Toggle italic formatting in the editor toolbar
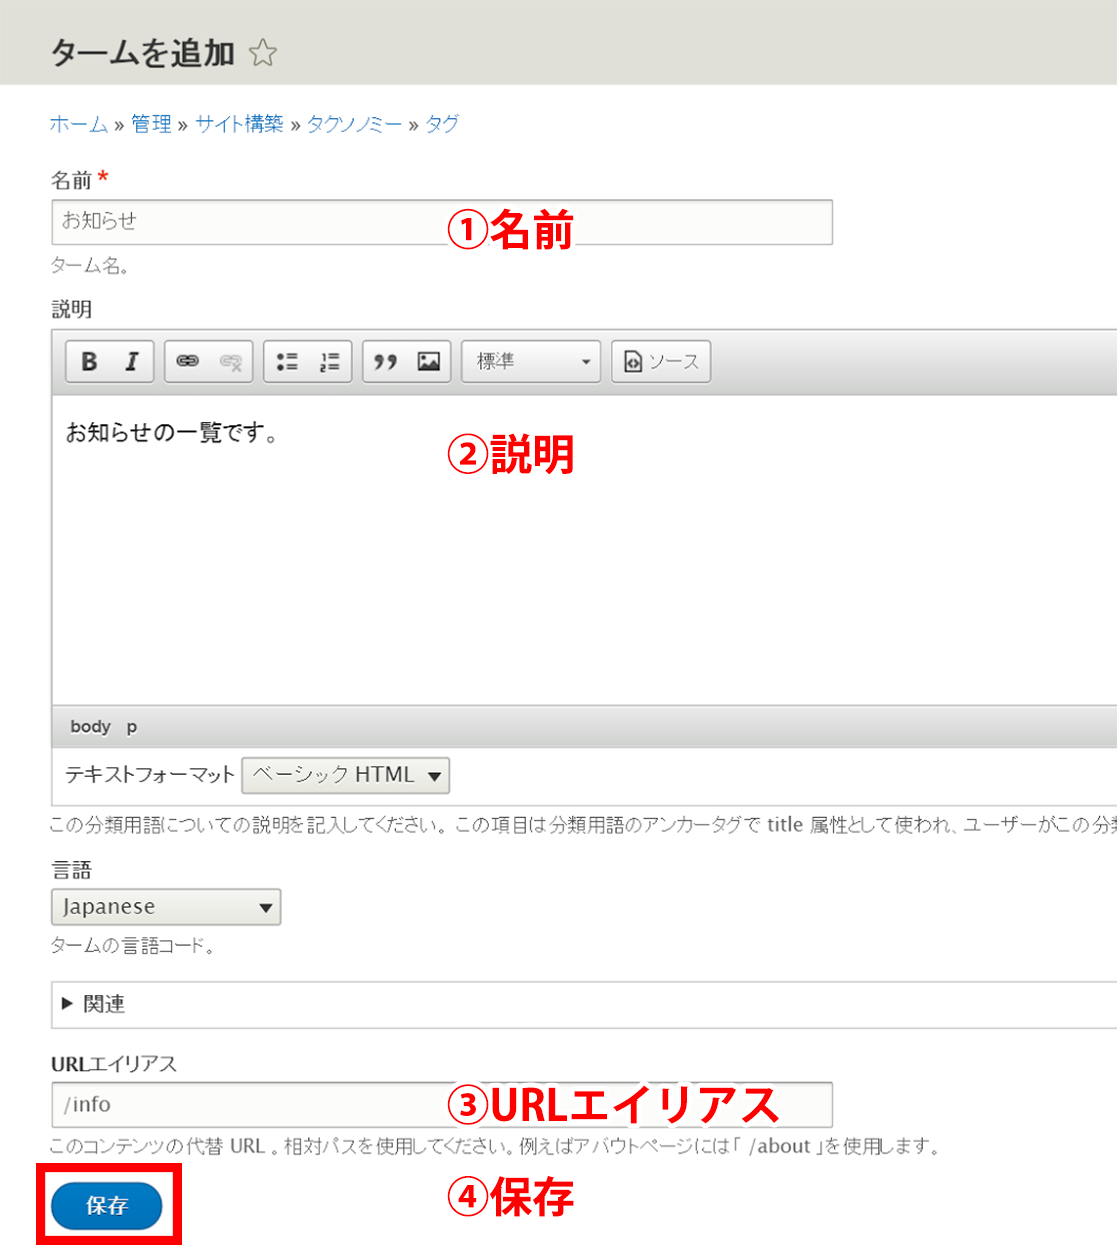Viewport: 1117px width, 1245px height. 131,361
